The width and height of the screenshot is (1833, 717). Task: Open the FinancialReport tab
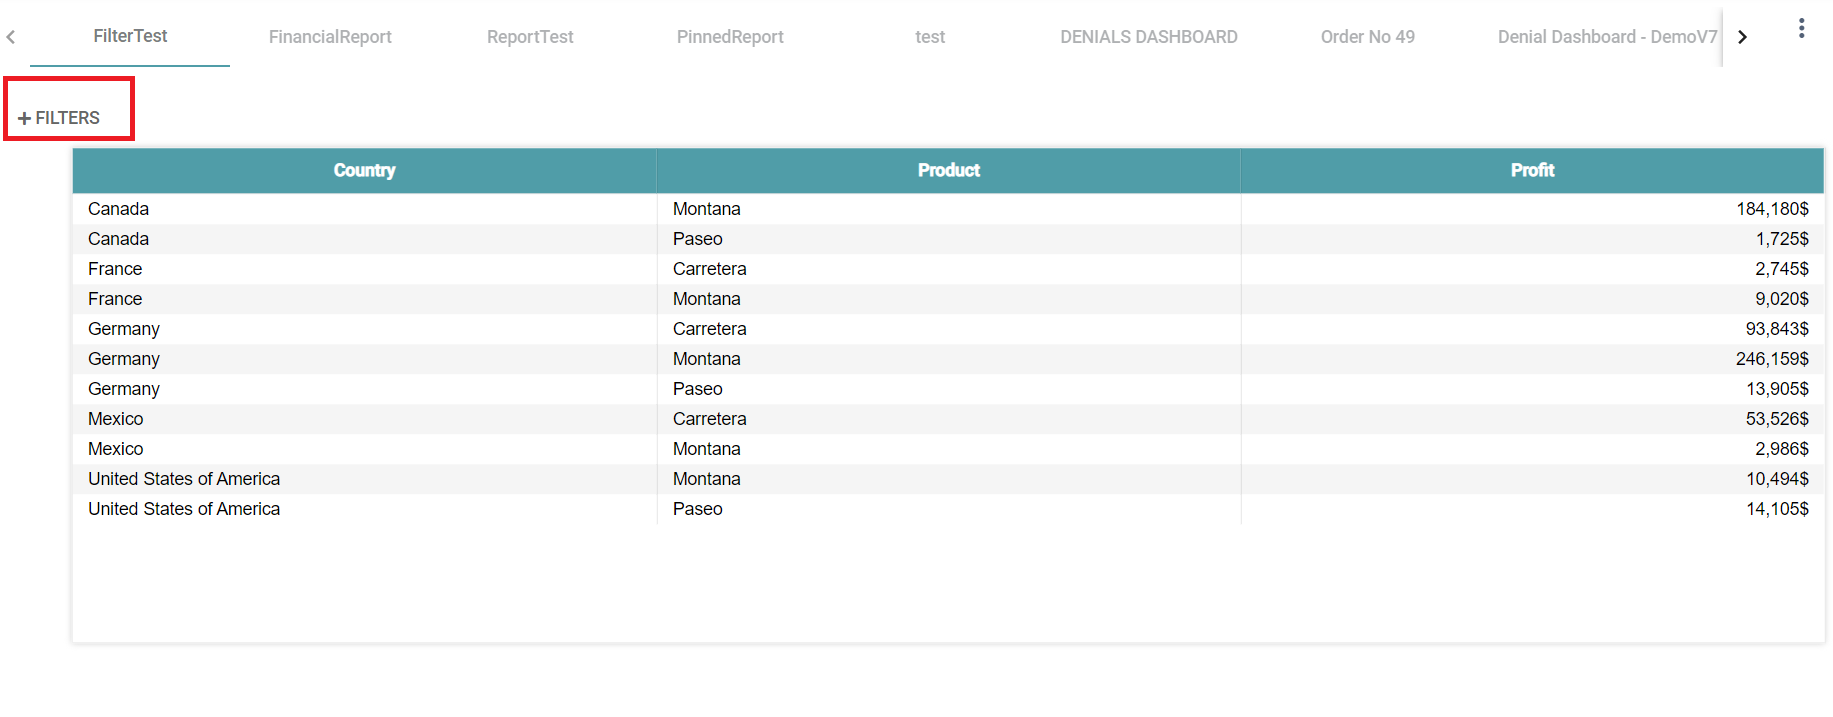(x=330, y=37)
